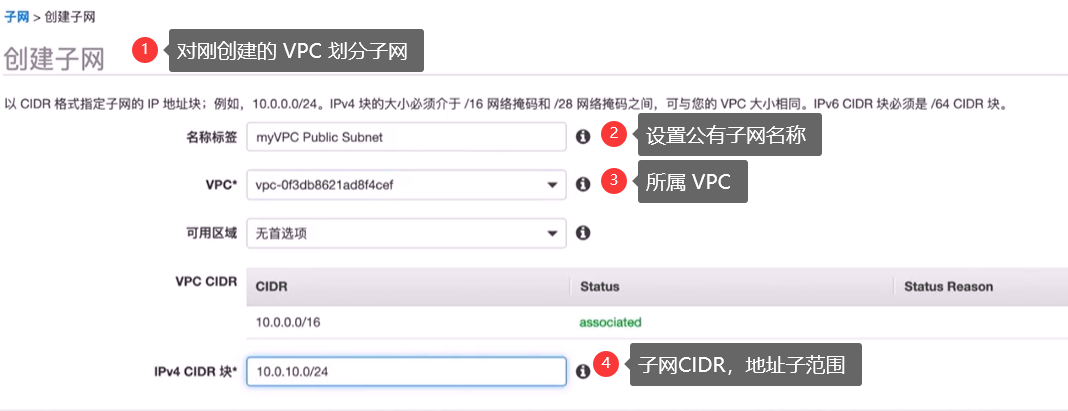
Task: Click info icon beside VPC dropdown
Action: (x=583, y=185)
